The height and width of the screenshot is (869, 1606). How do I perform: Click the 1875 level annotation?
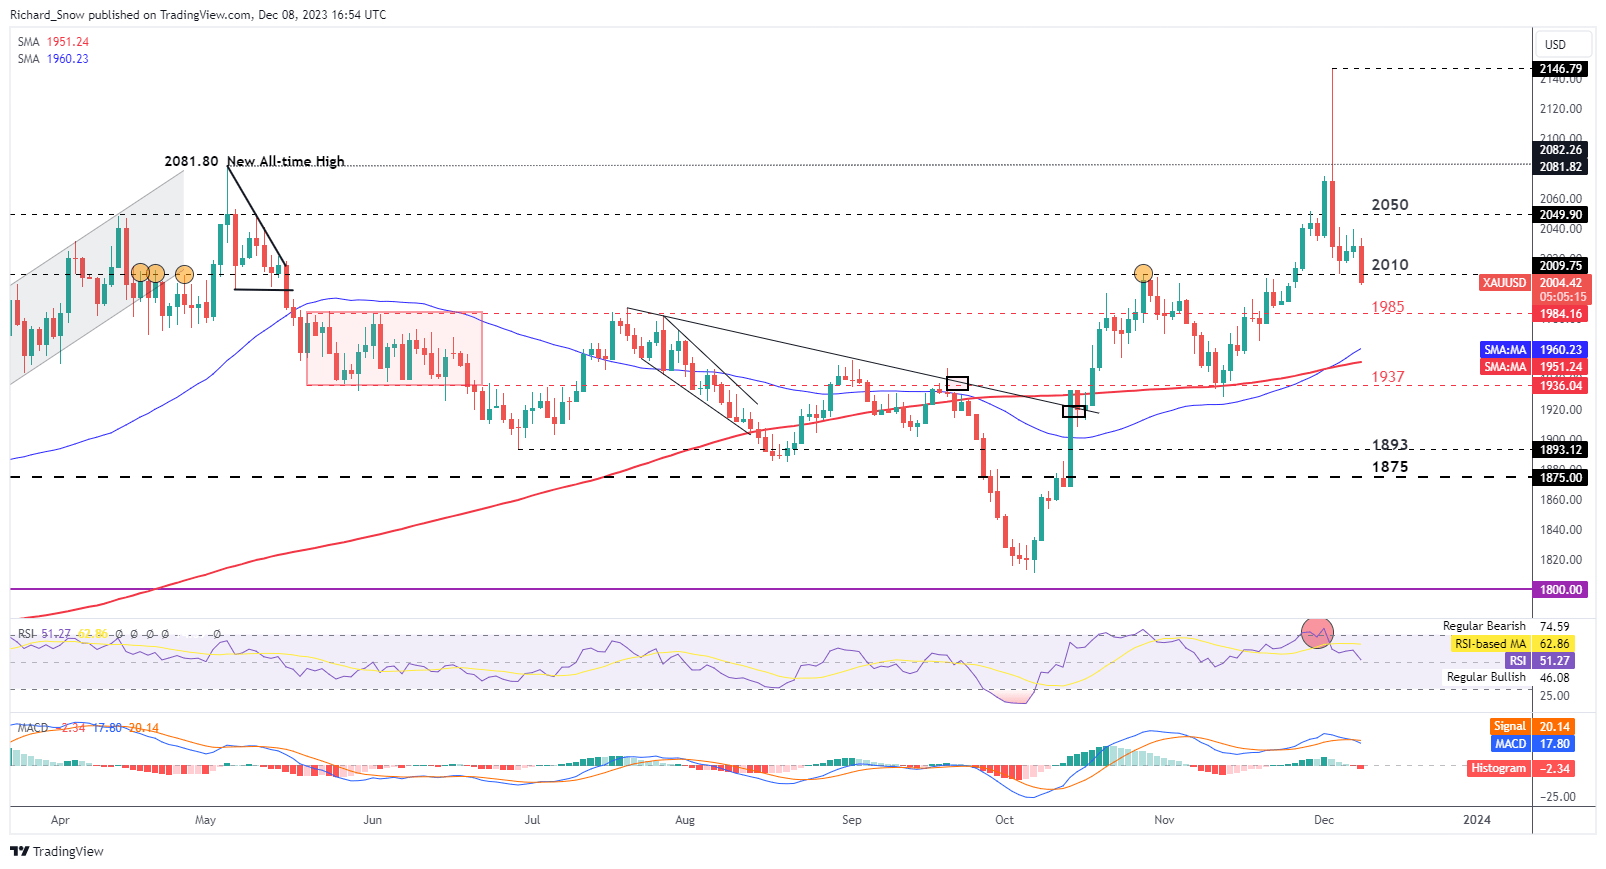click(x=1390, y=467)
